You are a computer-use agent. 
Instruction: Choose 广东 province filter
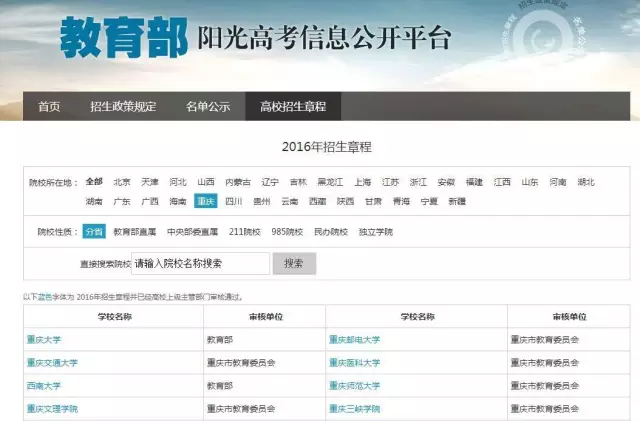click(122, 201)
